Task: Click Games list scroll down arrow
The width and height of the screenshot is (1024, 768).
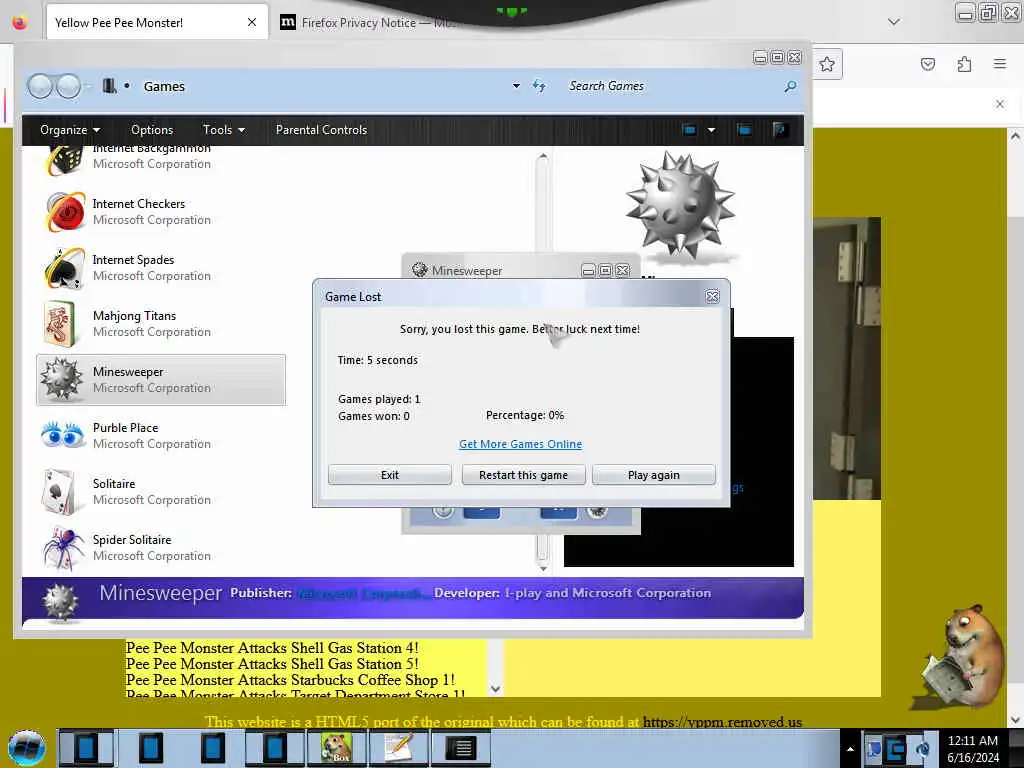Action: [x=543, y=568]
